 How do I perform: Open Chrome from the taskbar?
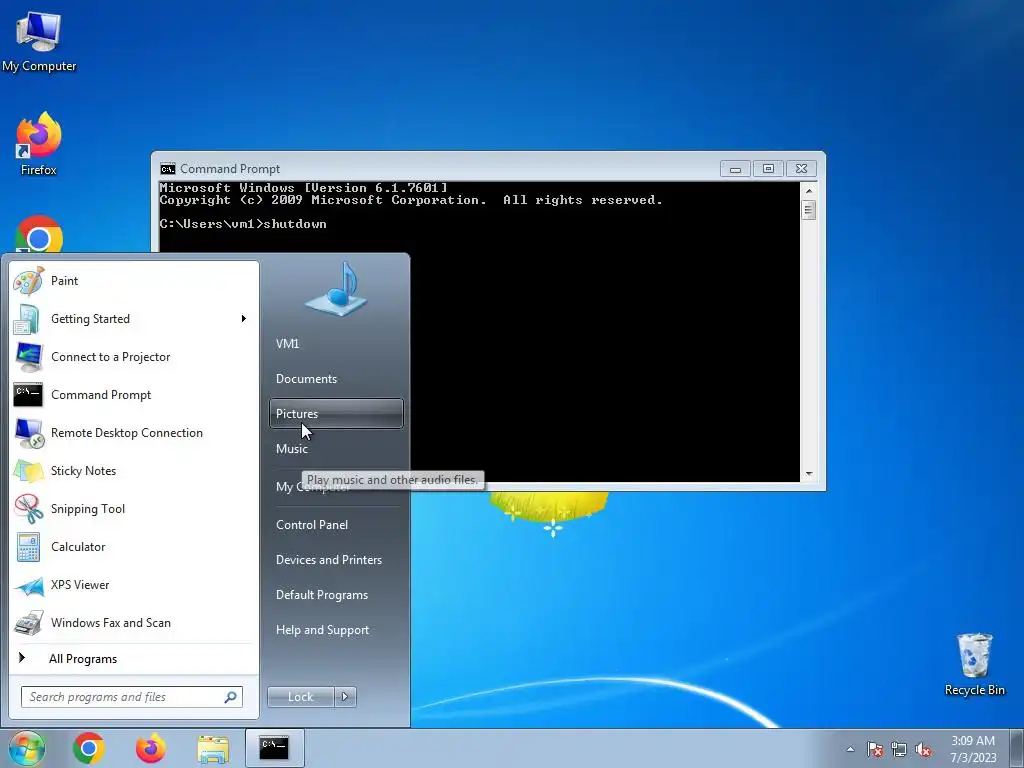point(89,748)
